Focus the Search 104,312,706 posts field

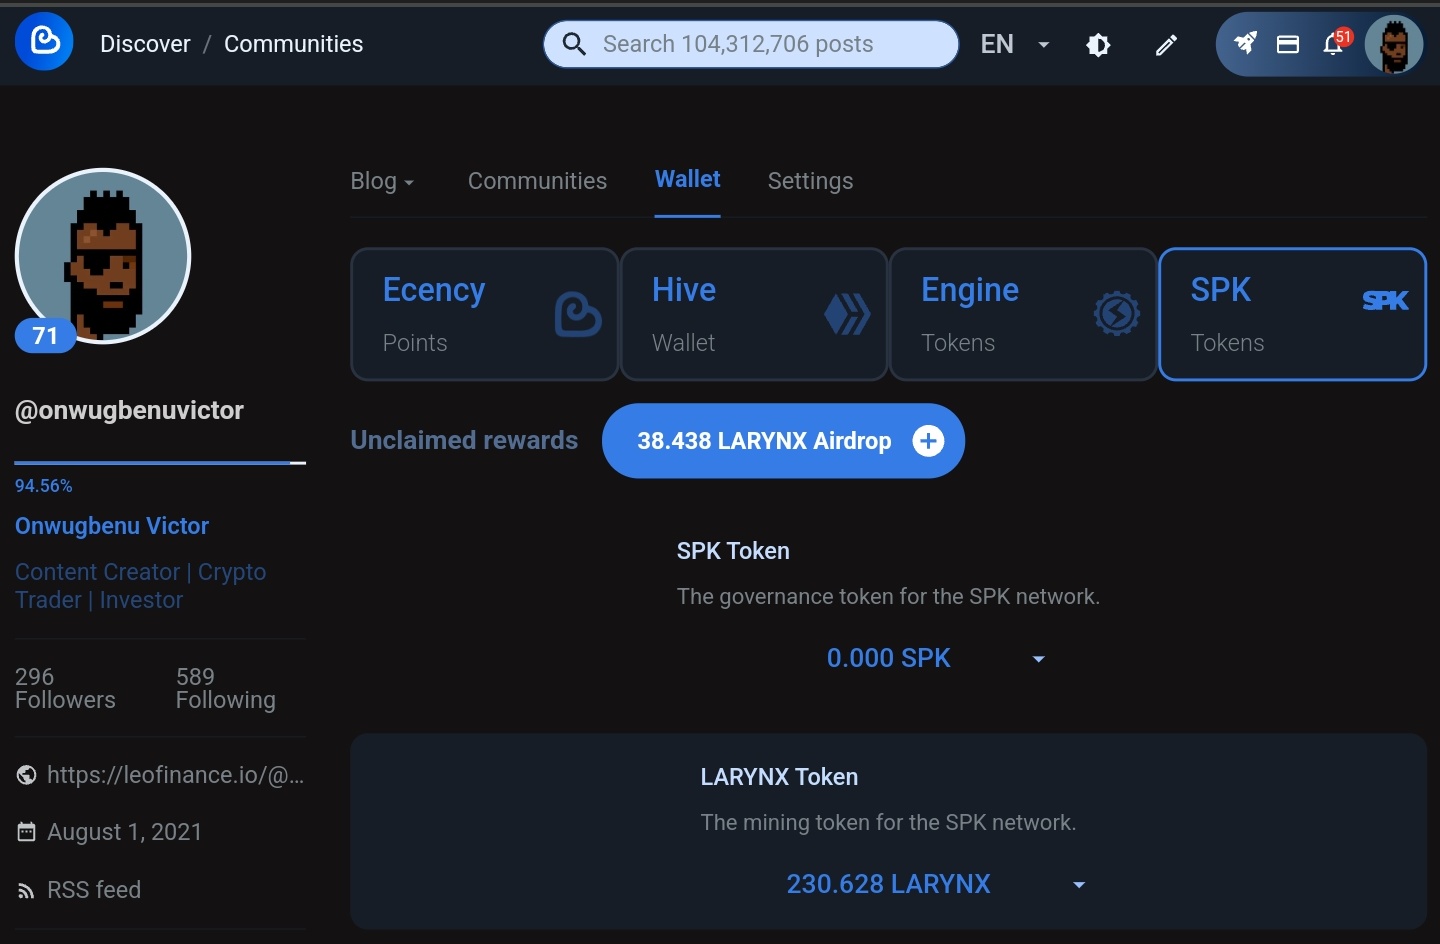(x=751, y=44)
